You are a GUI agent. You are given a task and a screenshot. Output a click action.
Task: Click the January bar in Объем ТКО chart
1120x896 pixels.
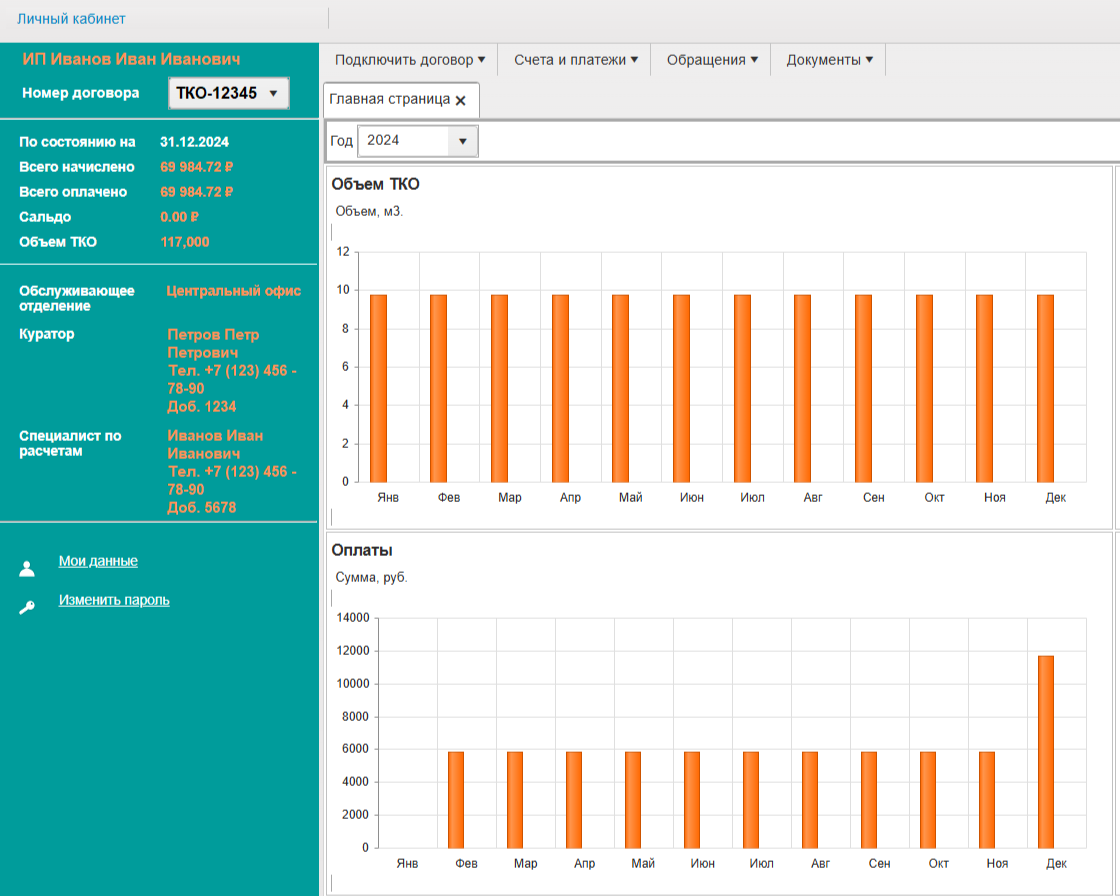point(378,388)
